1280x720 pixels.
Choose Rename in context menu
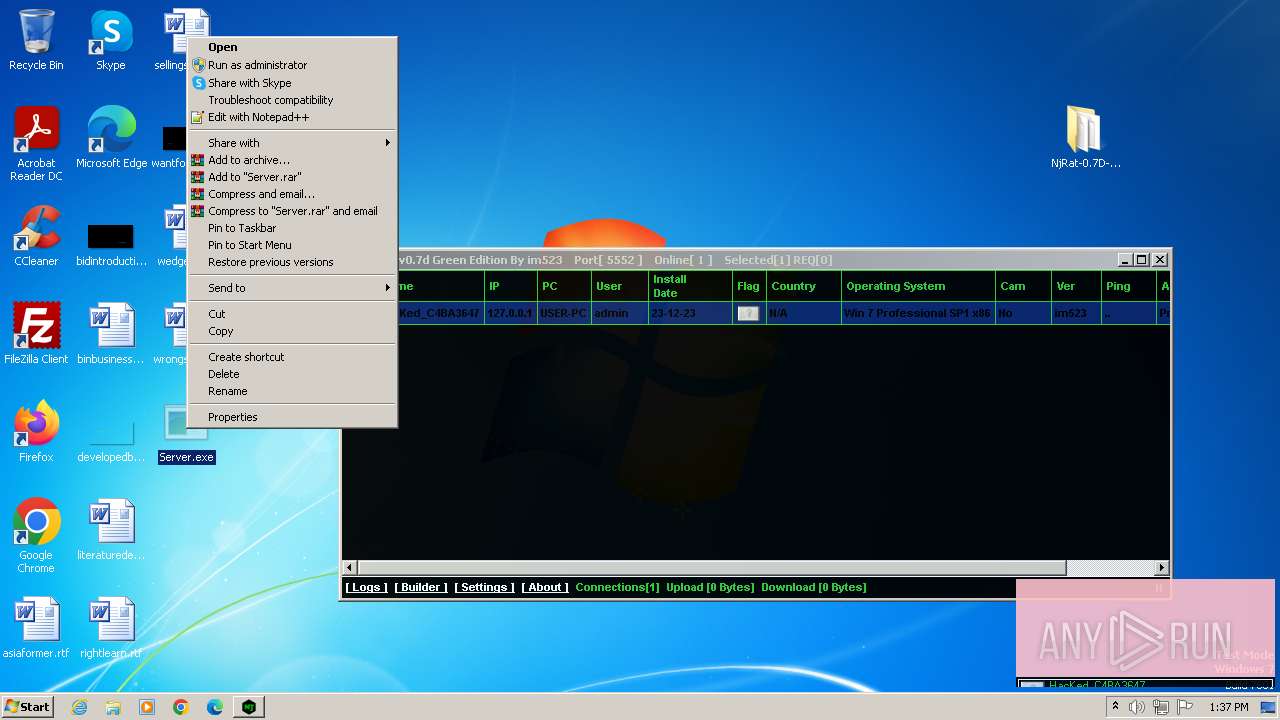coord(293,391)
